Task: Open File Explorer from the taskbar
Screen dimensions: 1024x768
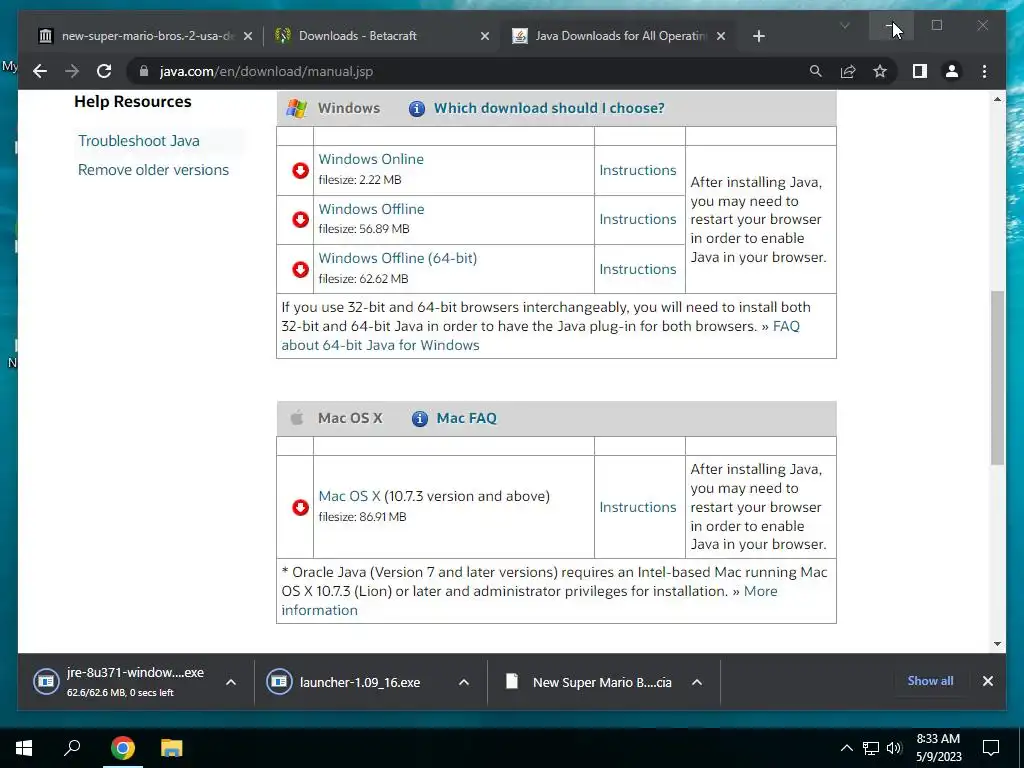Action: 172,748
